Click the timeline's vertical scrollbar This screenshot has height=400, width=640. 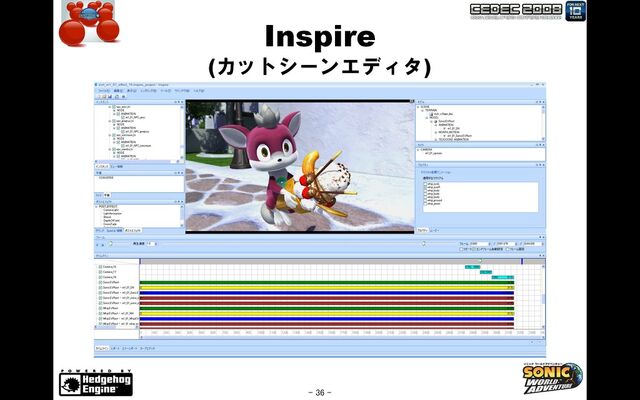tap(543, 297)
